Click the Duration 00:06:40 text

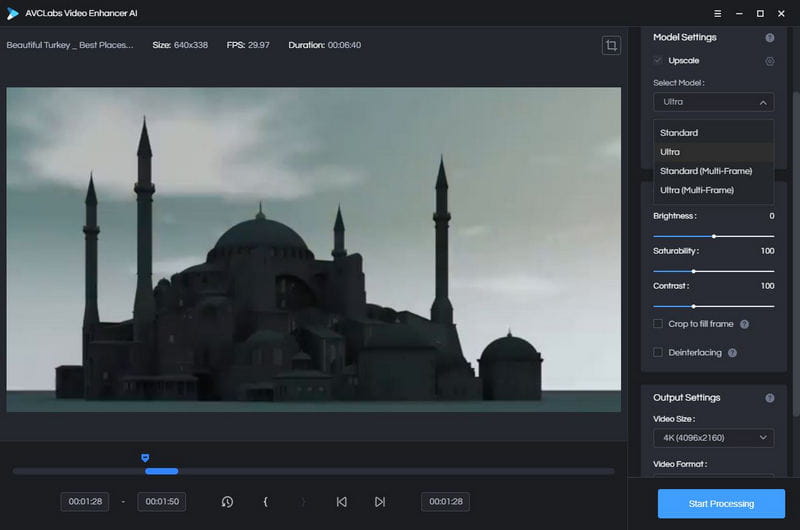point(324,45)
